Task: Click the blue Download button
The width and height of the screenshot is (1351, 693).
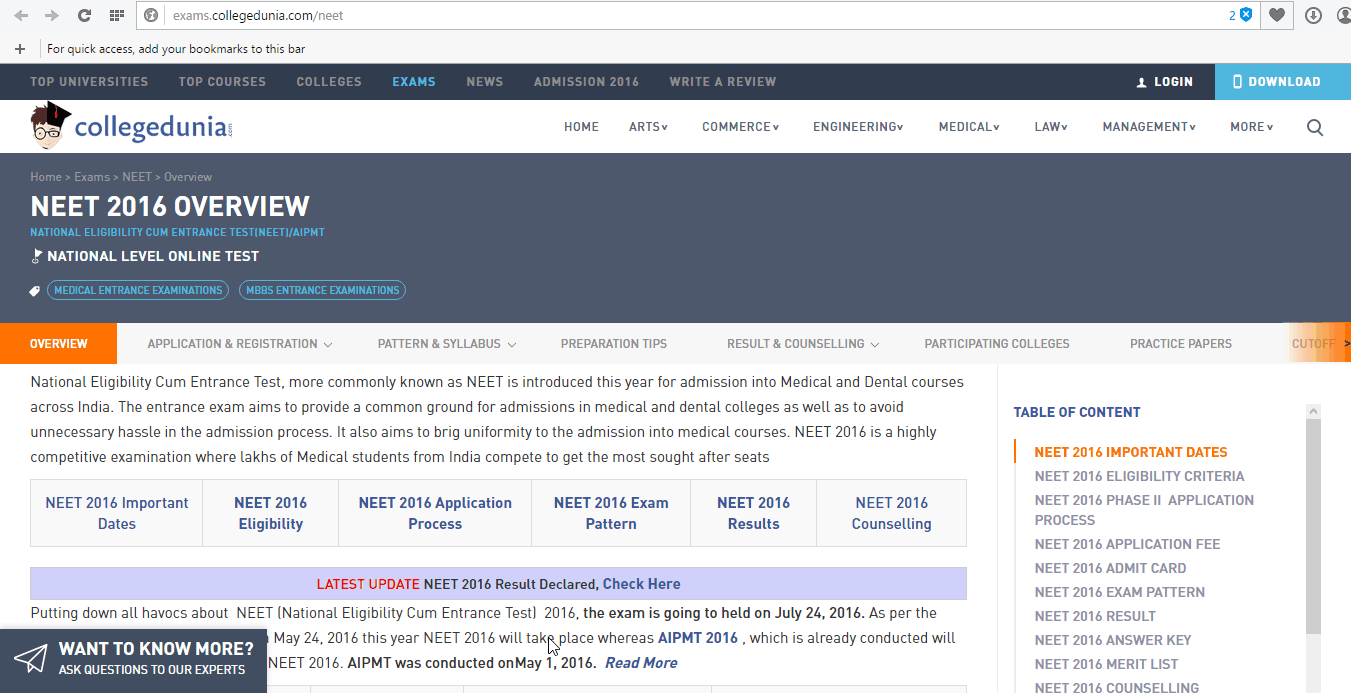Action: click(1283, 82)
